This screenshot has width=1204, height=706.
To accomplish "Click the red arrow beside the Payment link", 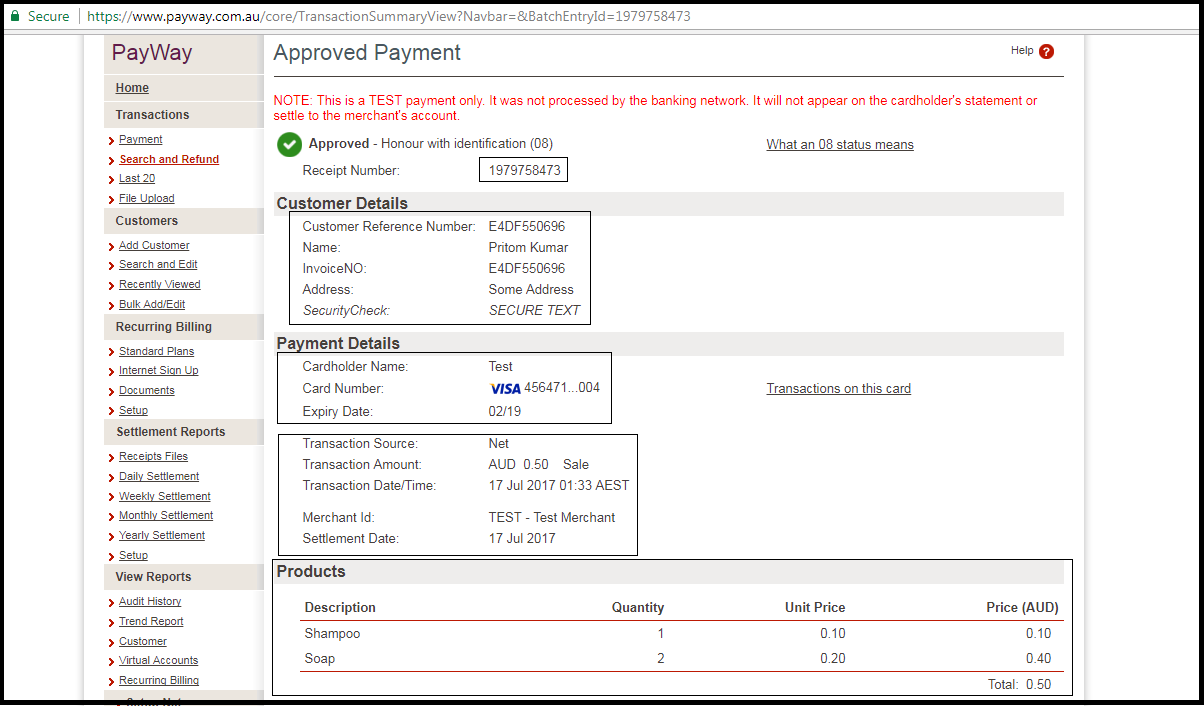I will point(111,139).
